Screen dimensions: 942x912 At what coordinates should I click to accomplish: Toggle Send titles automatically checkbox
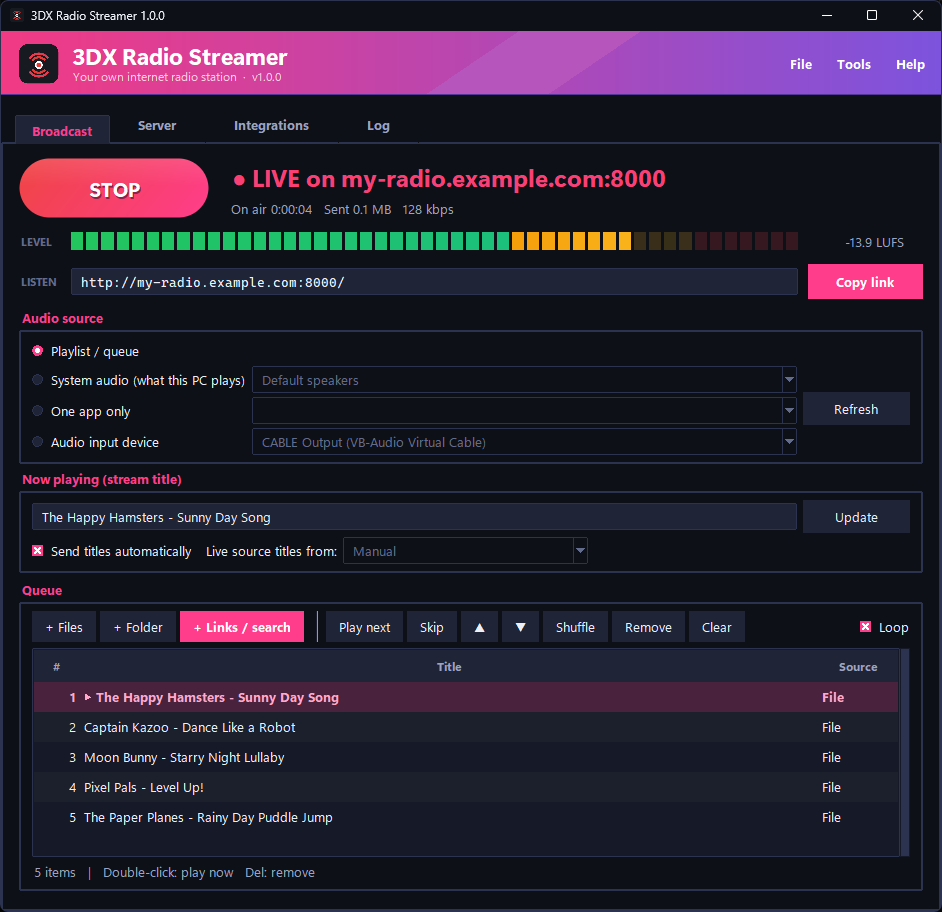[38, 551]
